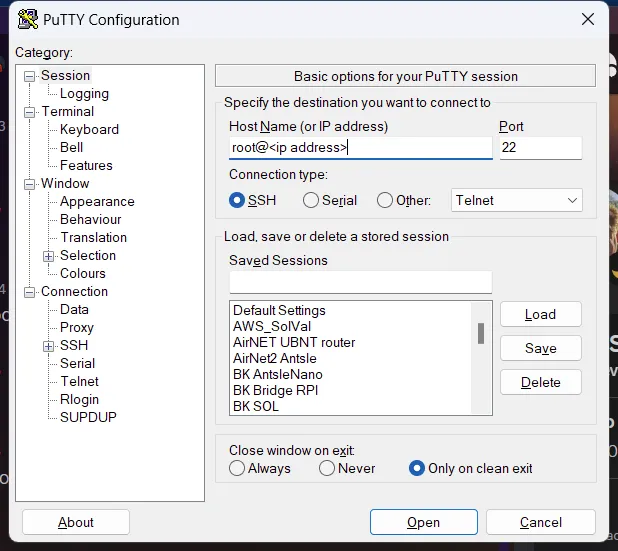The width and height of the screenshot is (618, 551).
Task: Open SUPDUP settings category
Action: pos(88,417)
